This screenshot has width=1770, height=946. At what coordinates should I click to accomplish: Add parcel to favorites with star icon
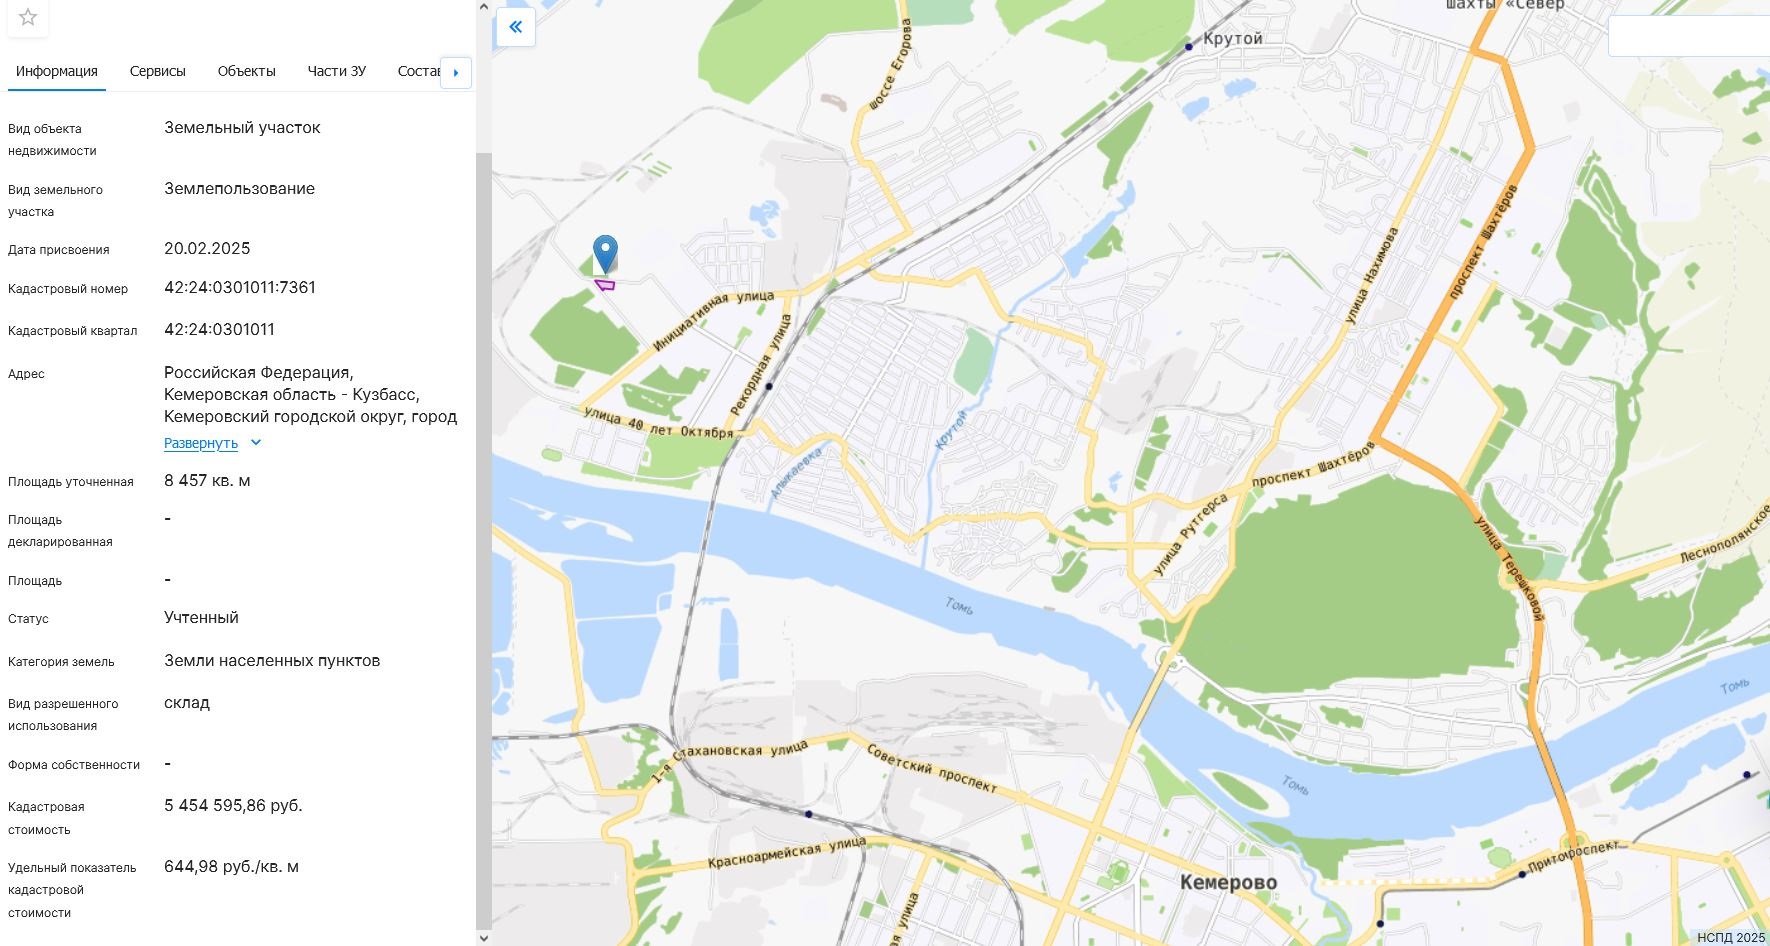point(28,17)
